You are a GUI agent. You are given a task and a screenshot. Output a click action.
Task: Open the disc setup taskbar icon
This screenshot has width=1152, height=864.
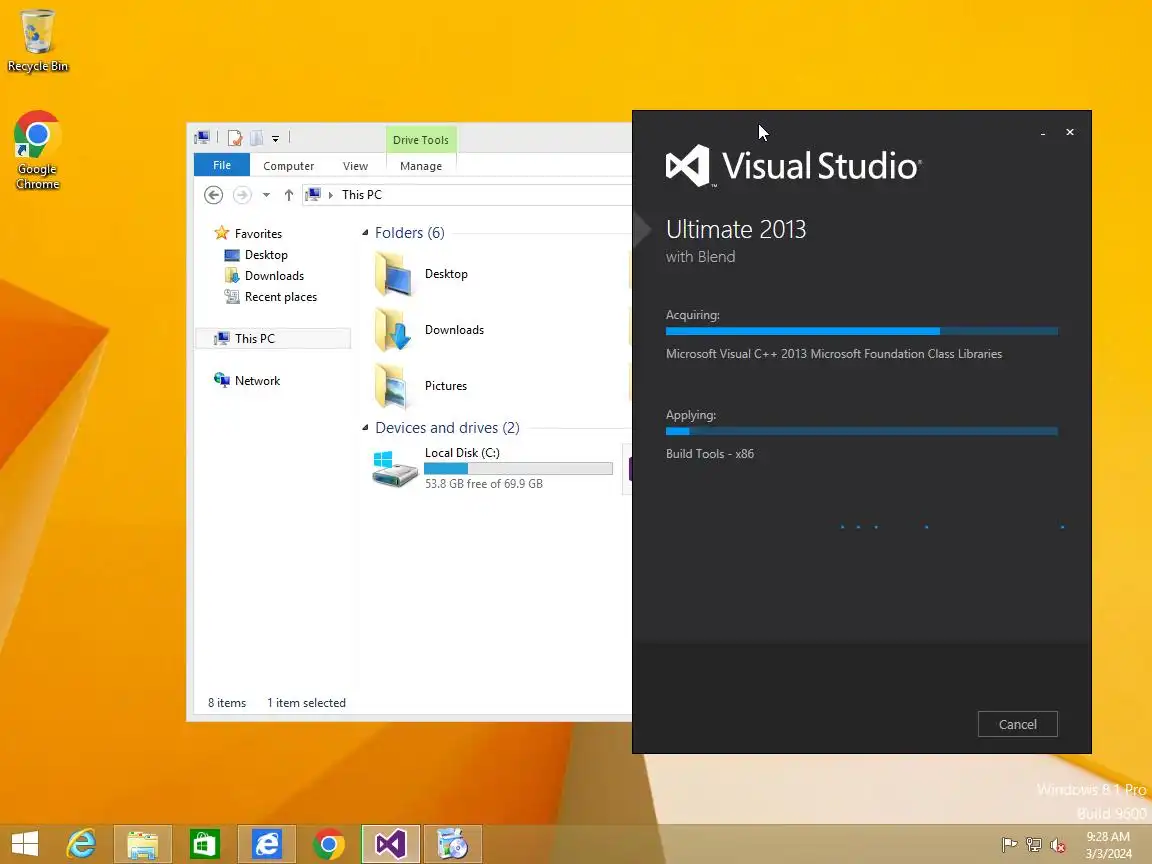[453, 844]
